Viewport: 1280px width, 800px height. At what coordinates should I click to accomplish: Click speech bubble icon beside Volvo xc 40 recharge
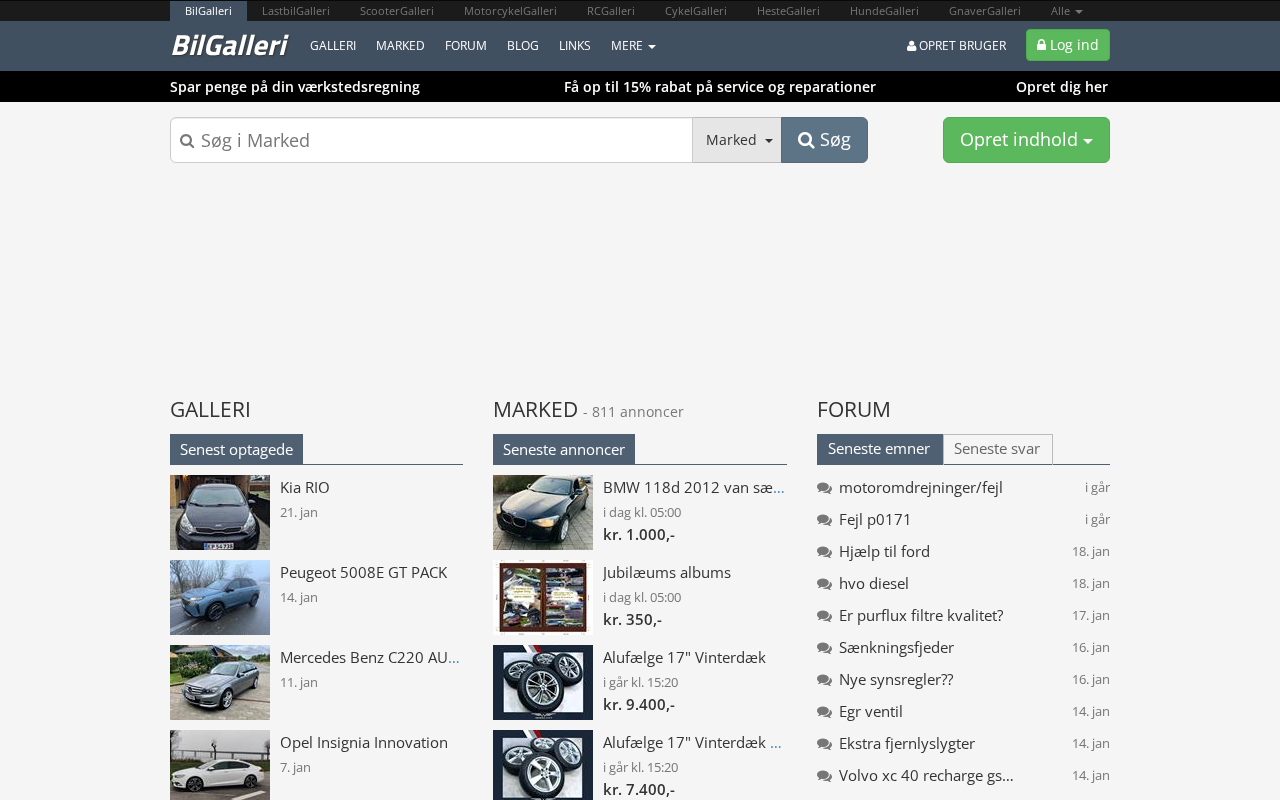coord(825,776)
